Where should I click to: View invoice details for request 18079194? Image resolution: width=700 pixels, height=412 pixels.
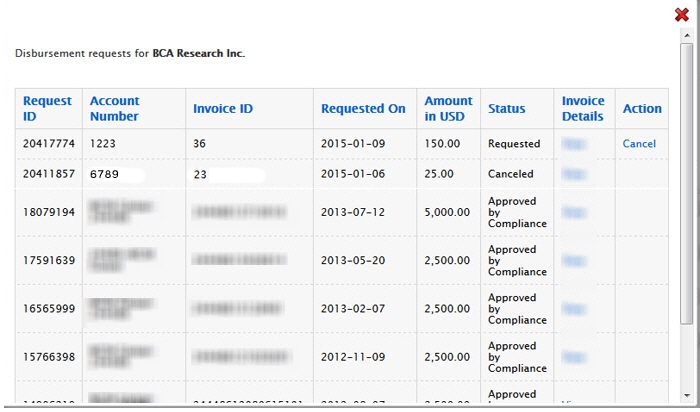[573, 212]
